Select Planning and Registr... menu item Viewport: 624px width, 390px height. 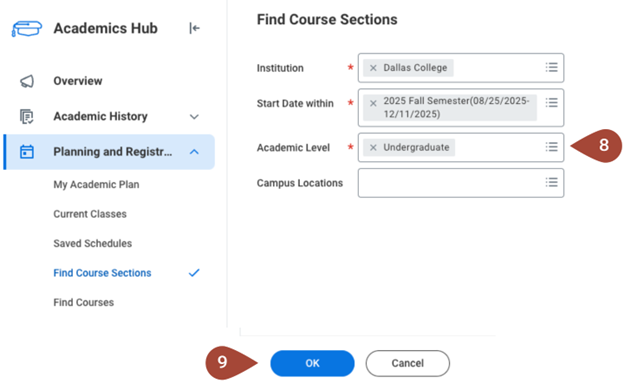(x=109, y=152)
